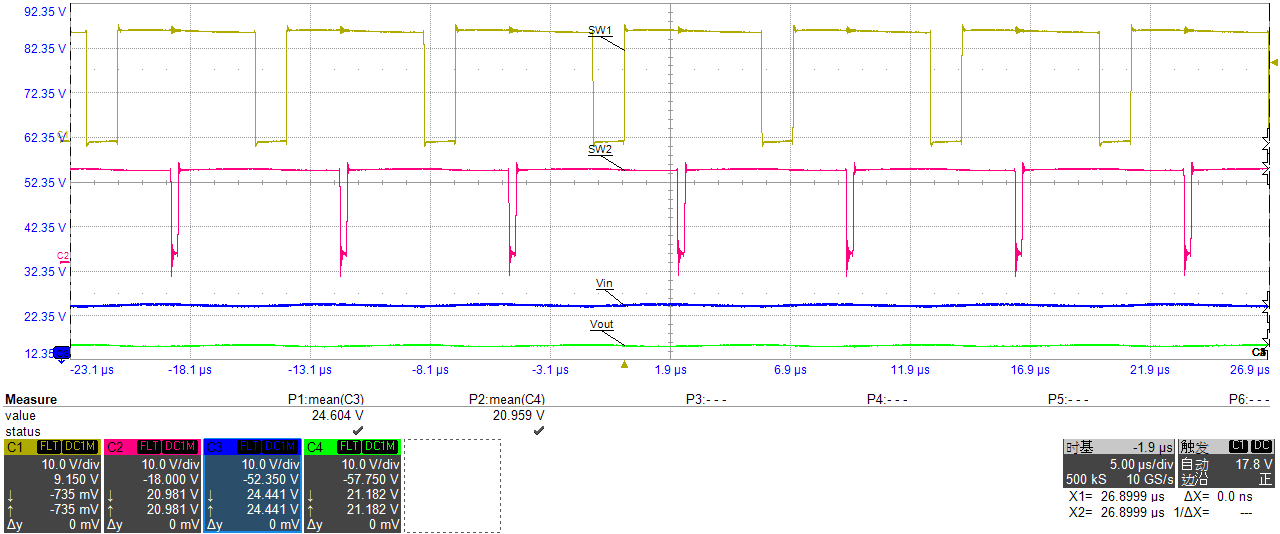Click the 自动 trigger mode label

[1194, 464]
